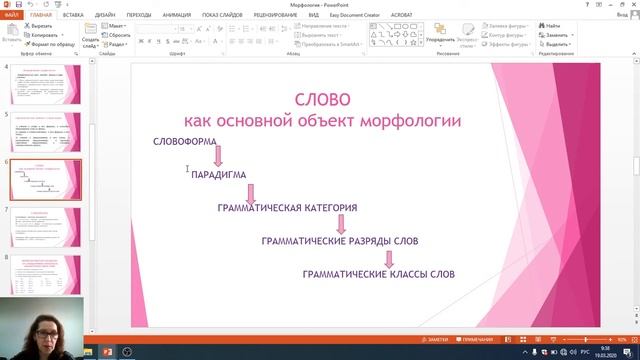This screenshot has width=640, height=360.
Task: Decrease the font size
Action: 208,29
